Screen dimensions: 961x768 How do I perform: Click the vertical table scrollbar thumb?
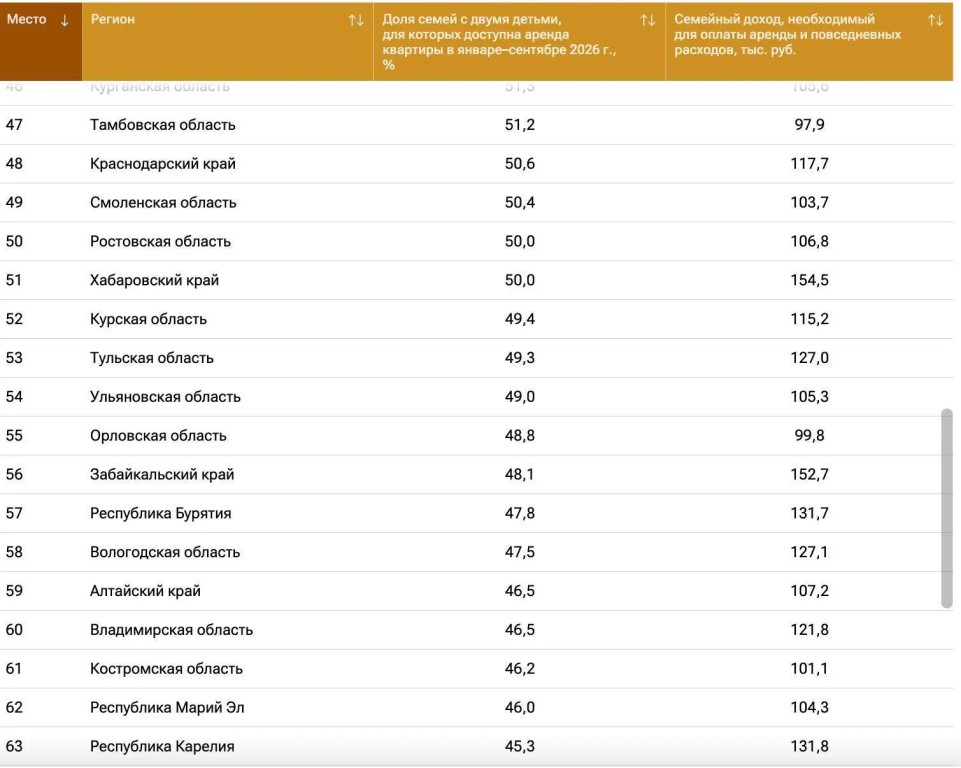(x=947, y=508)
